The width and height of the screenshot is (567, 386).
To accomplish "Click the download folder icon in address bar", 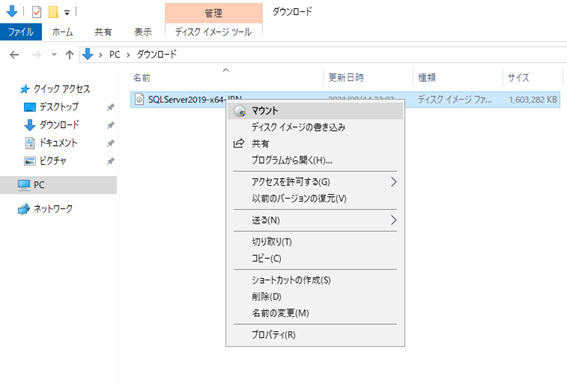I will coord(88,54).
